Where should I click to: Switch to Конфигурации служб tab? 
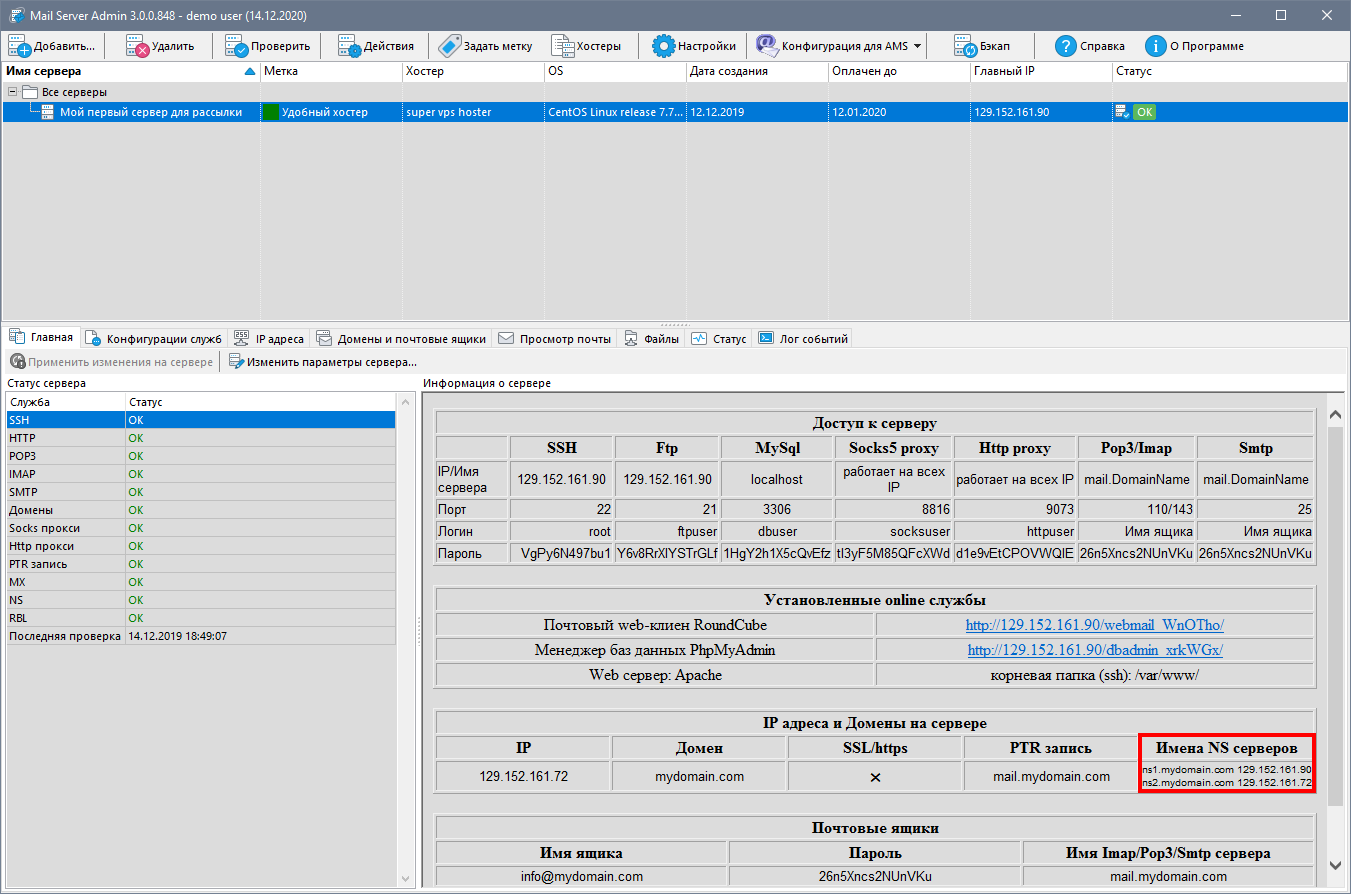(x=154, y=339)
